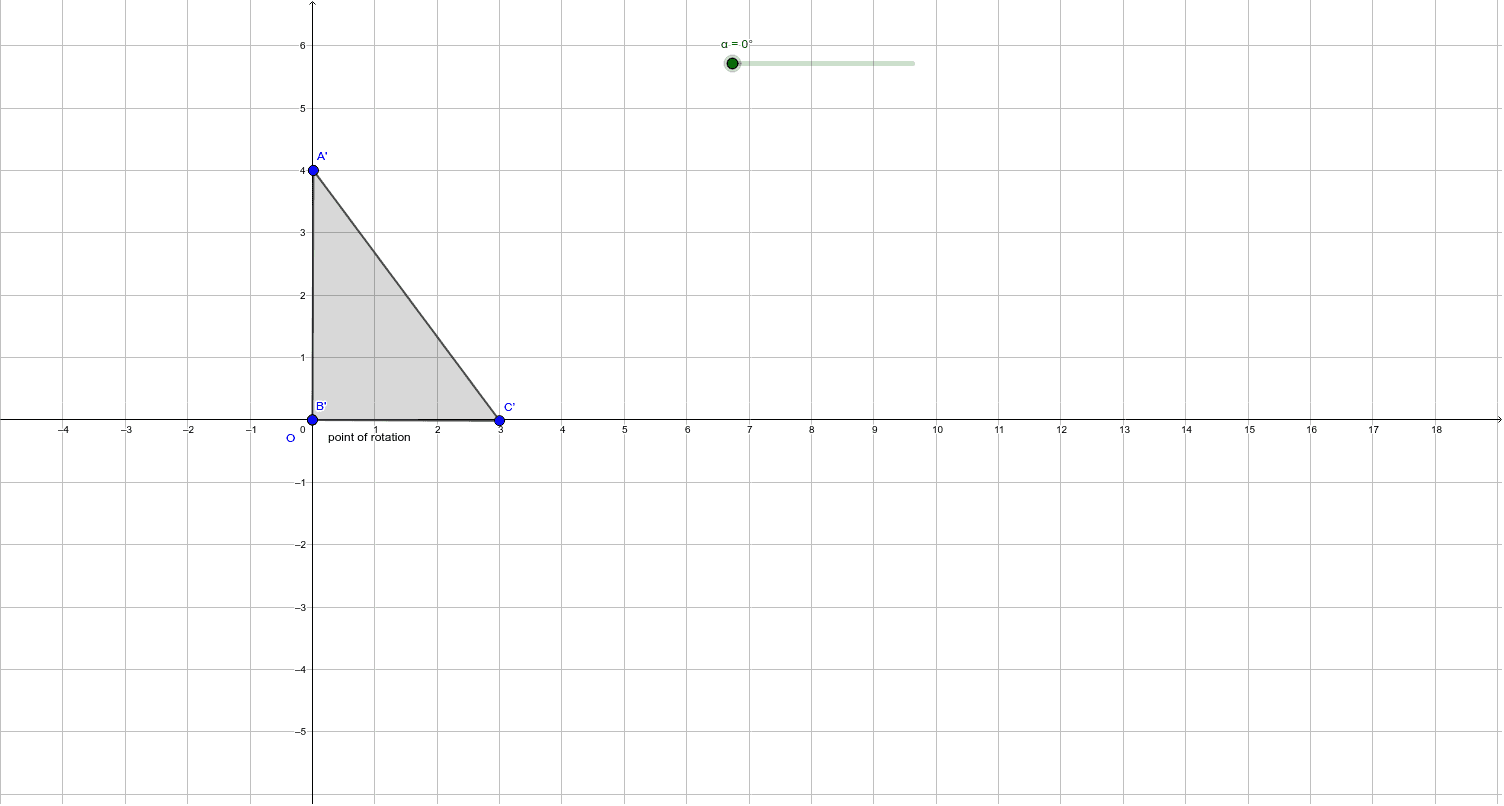Select point C' on the x-axis
This screenshot has width=1504, height=806.
(500, 420)
